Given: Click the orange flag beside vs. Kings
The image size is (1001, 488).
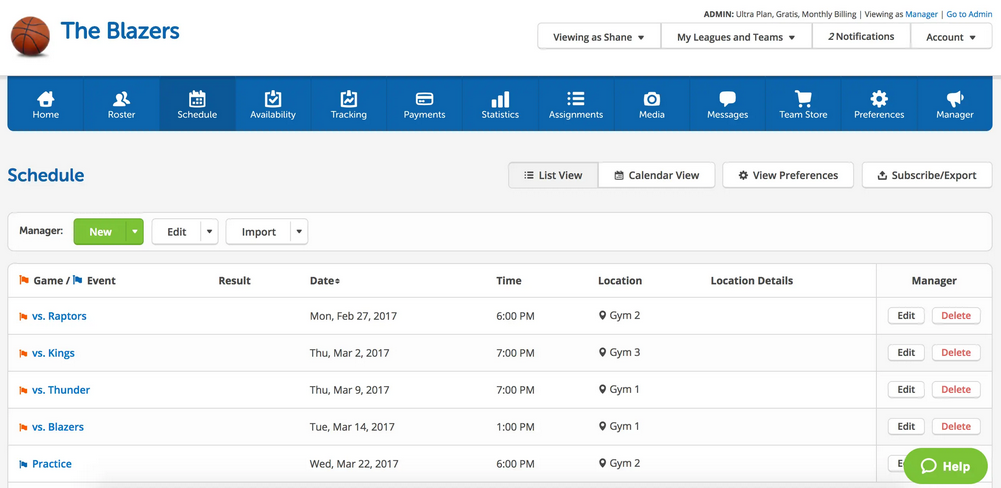Looking at the screenshot, I should (x=23, y=353).
